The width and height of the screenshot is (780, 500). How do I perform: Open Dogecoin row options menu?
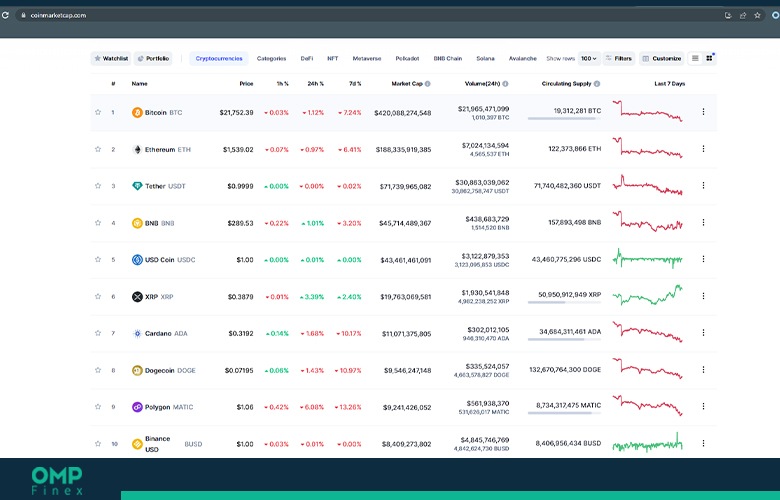[703, 370]
